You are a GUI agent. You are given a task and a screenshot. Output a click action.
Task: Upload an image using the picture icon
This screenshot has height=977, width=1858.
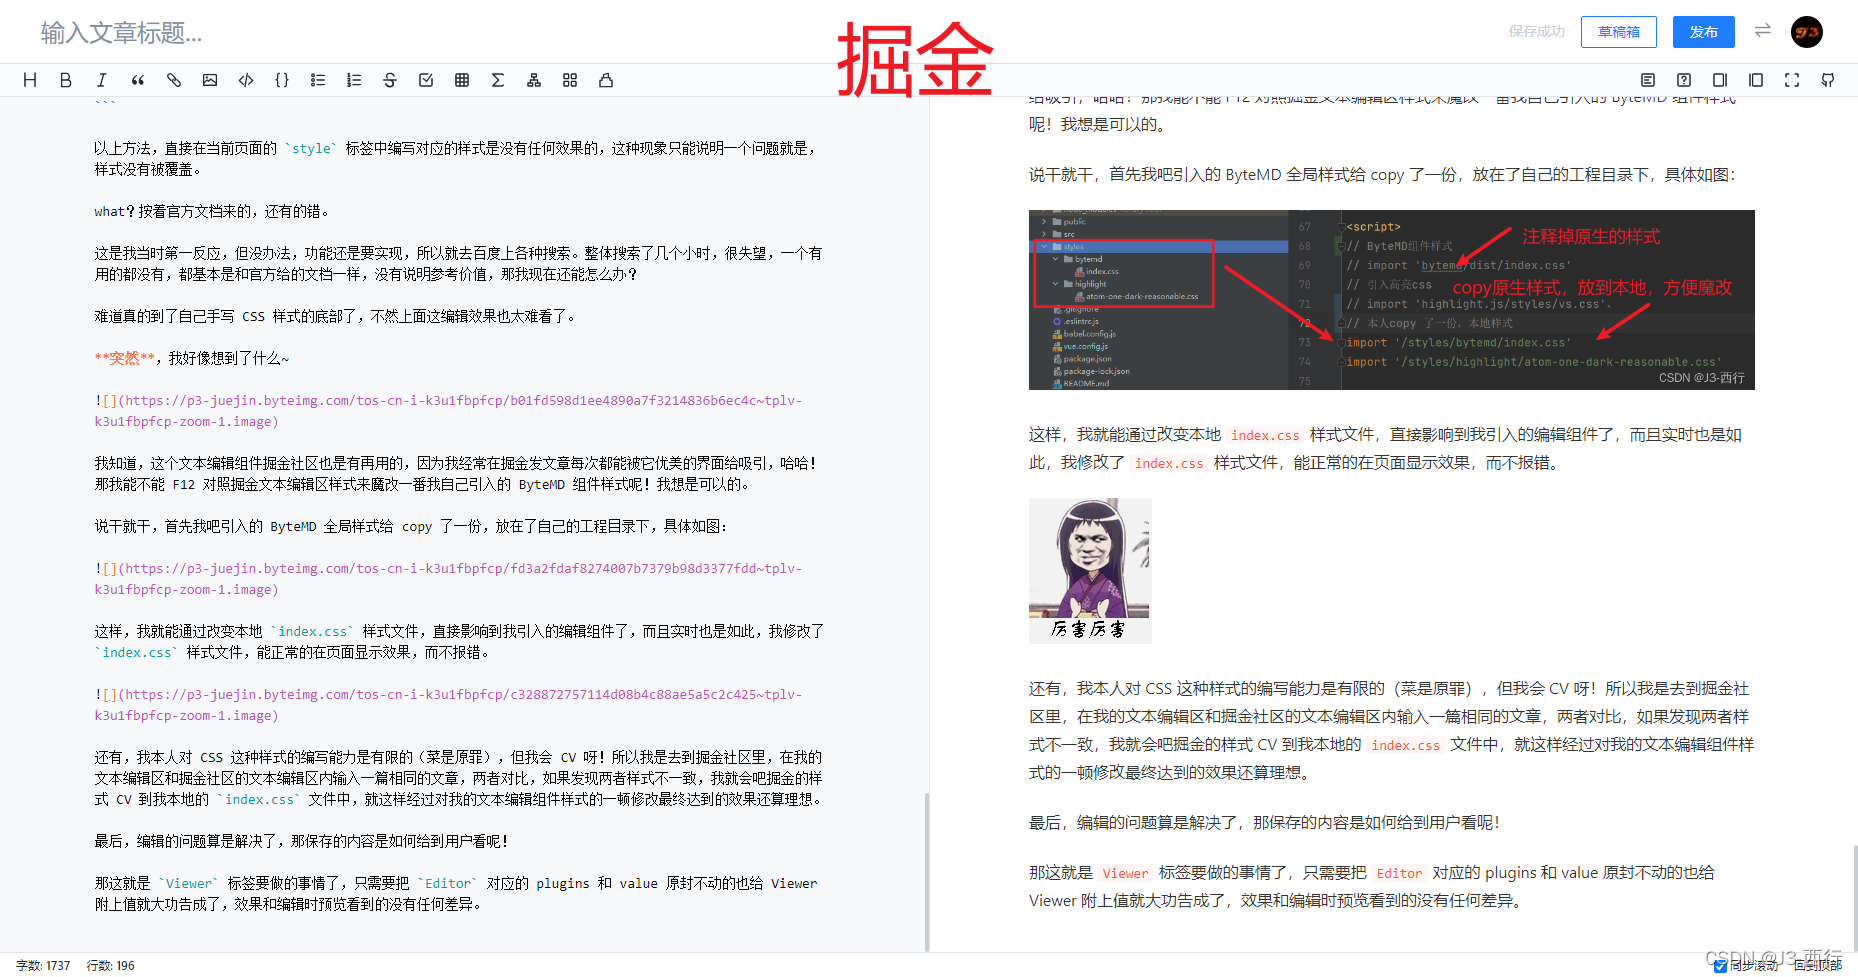click(x=210, y=80)
